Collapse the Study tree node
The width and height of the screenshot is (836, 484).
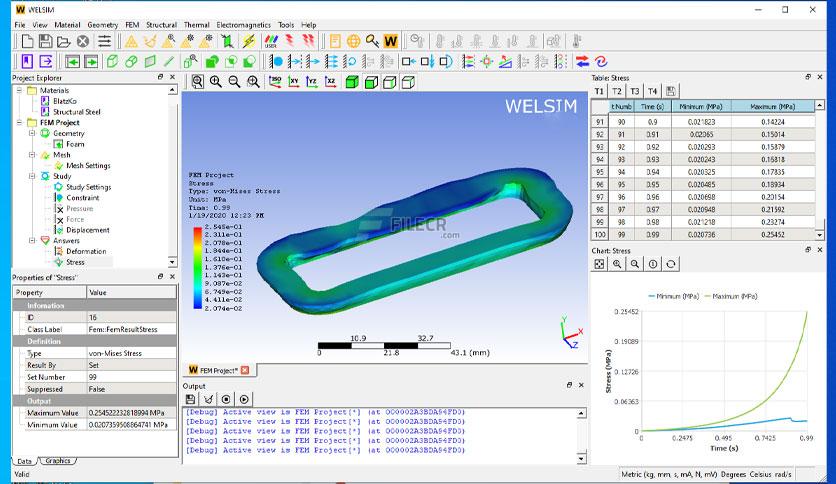click(32, 176)
